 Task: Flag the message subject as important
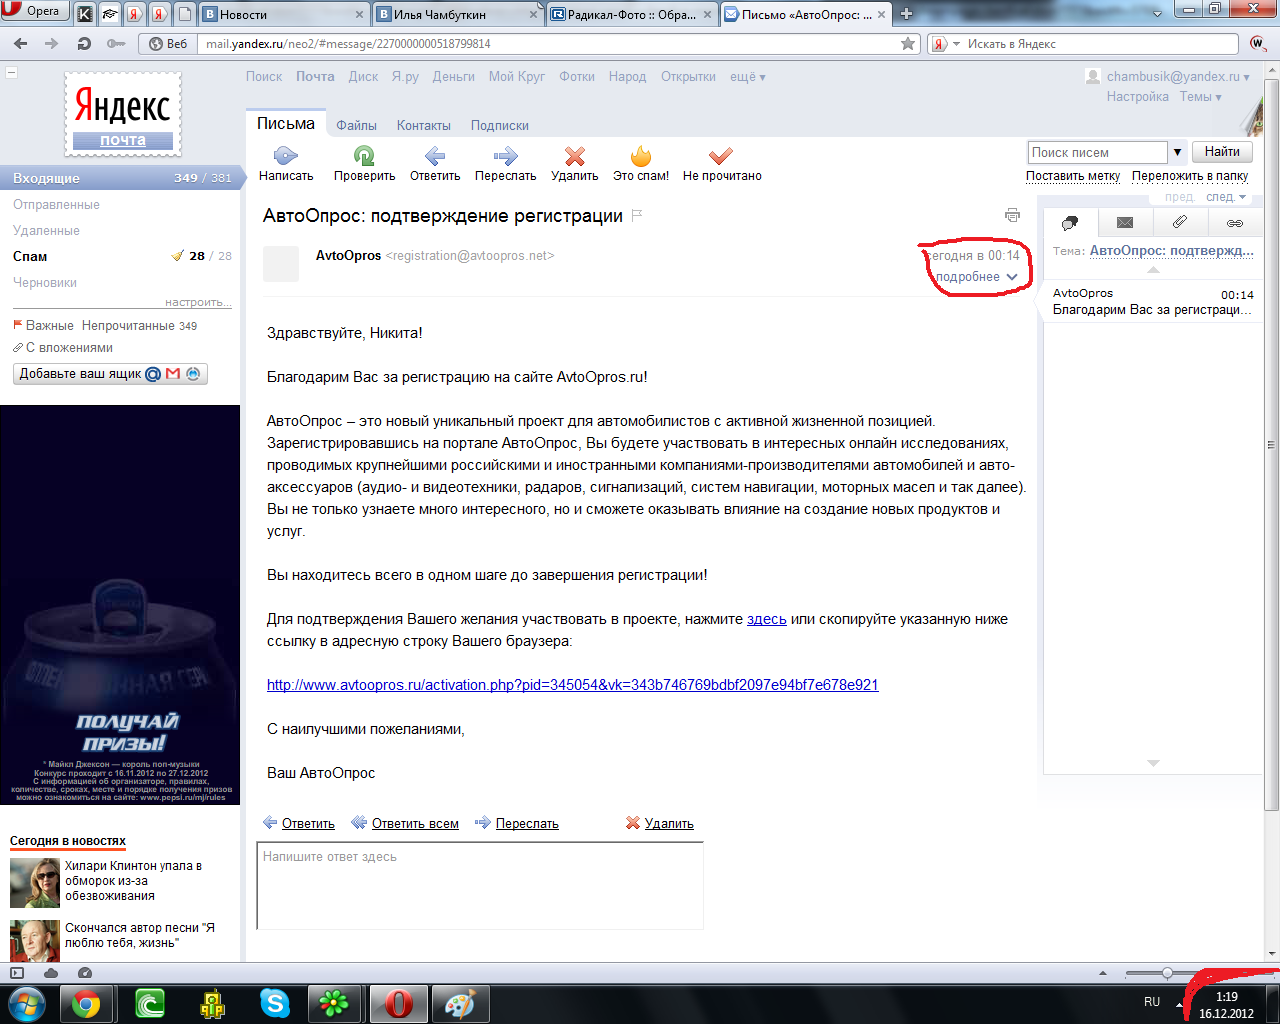pos(637,215)
